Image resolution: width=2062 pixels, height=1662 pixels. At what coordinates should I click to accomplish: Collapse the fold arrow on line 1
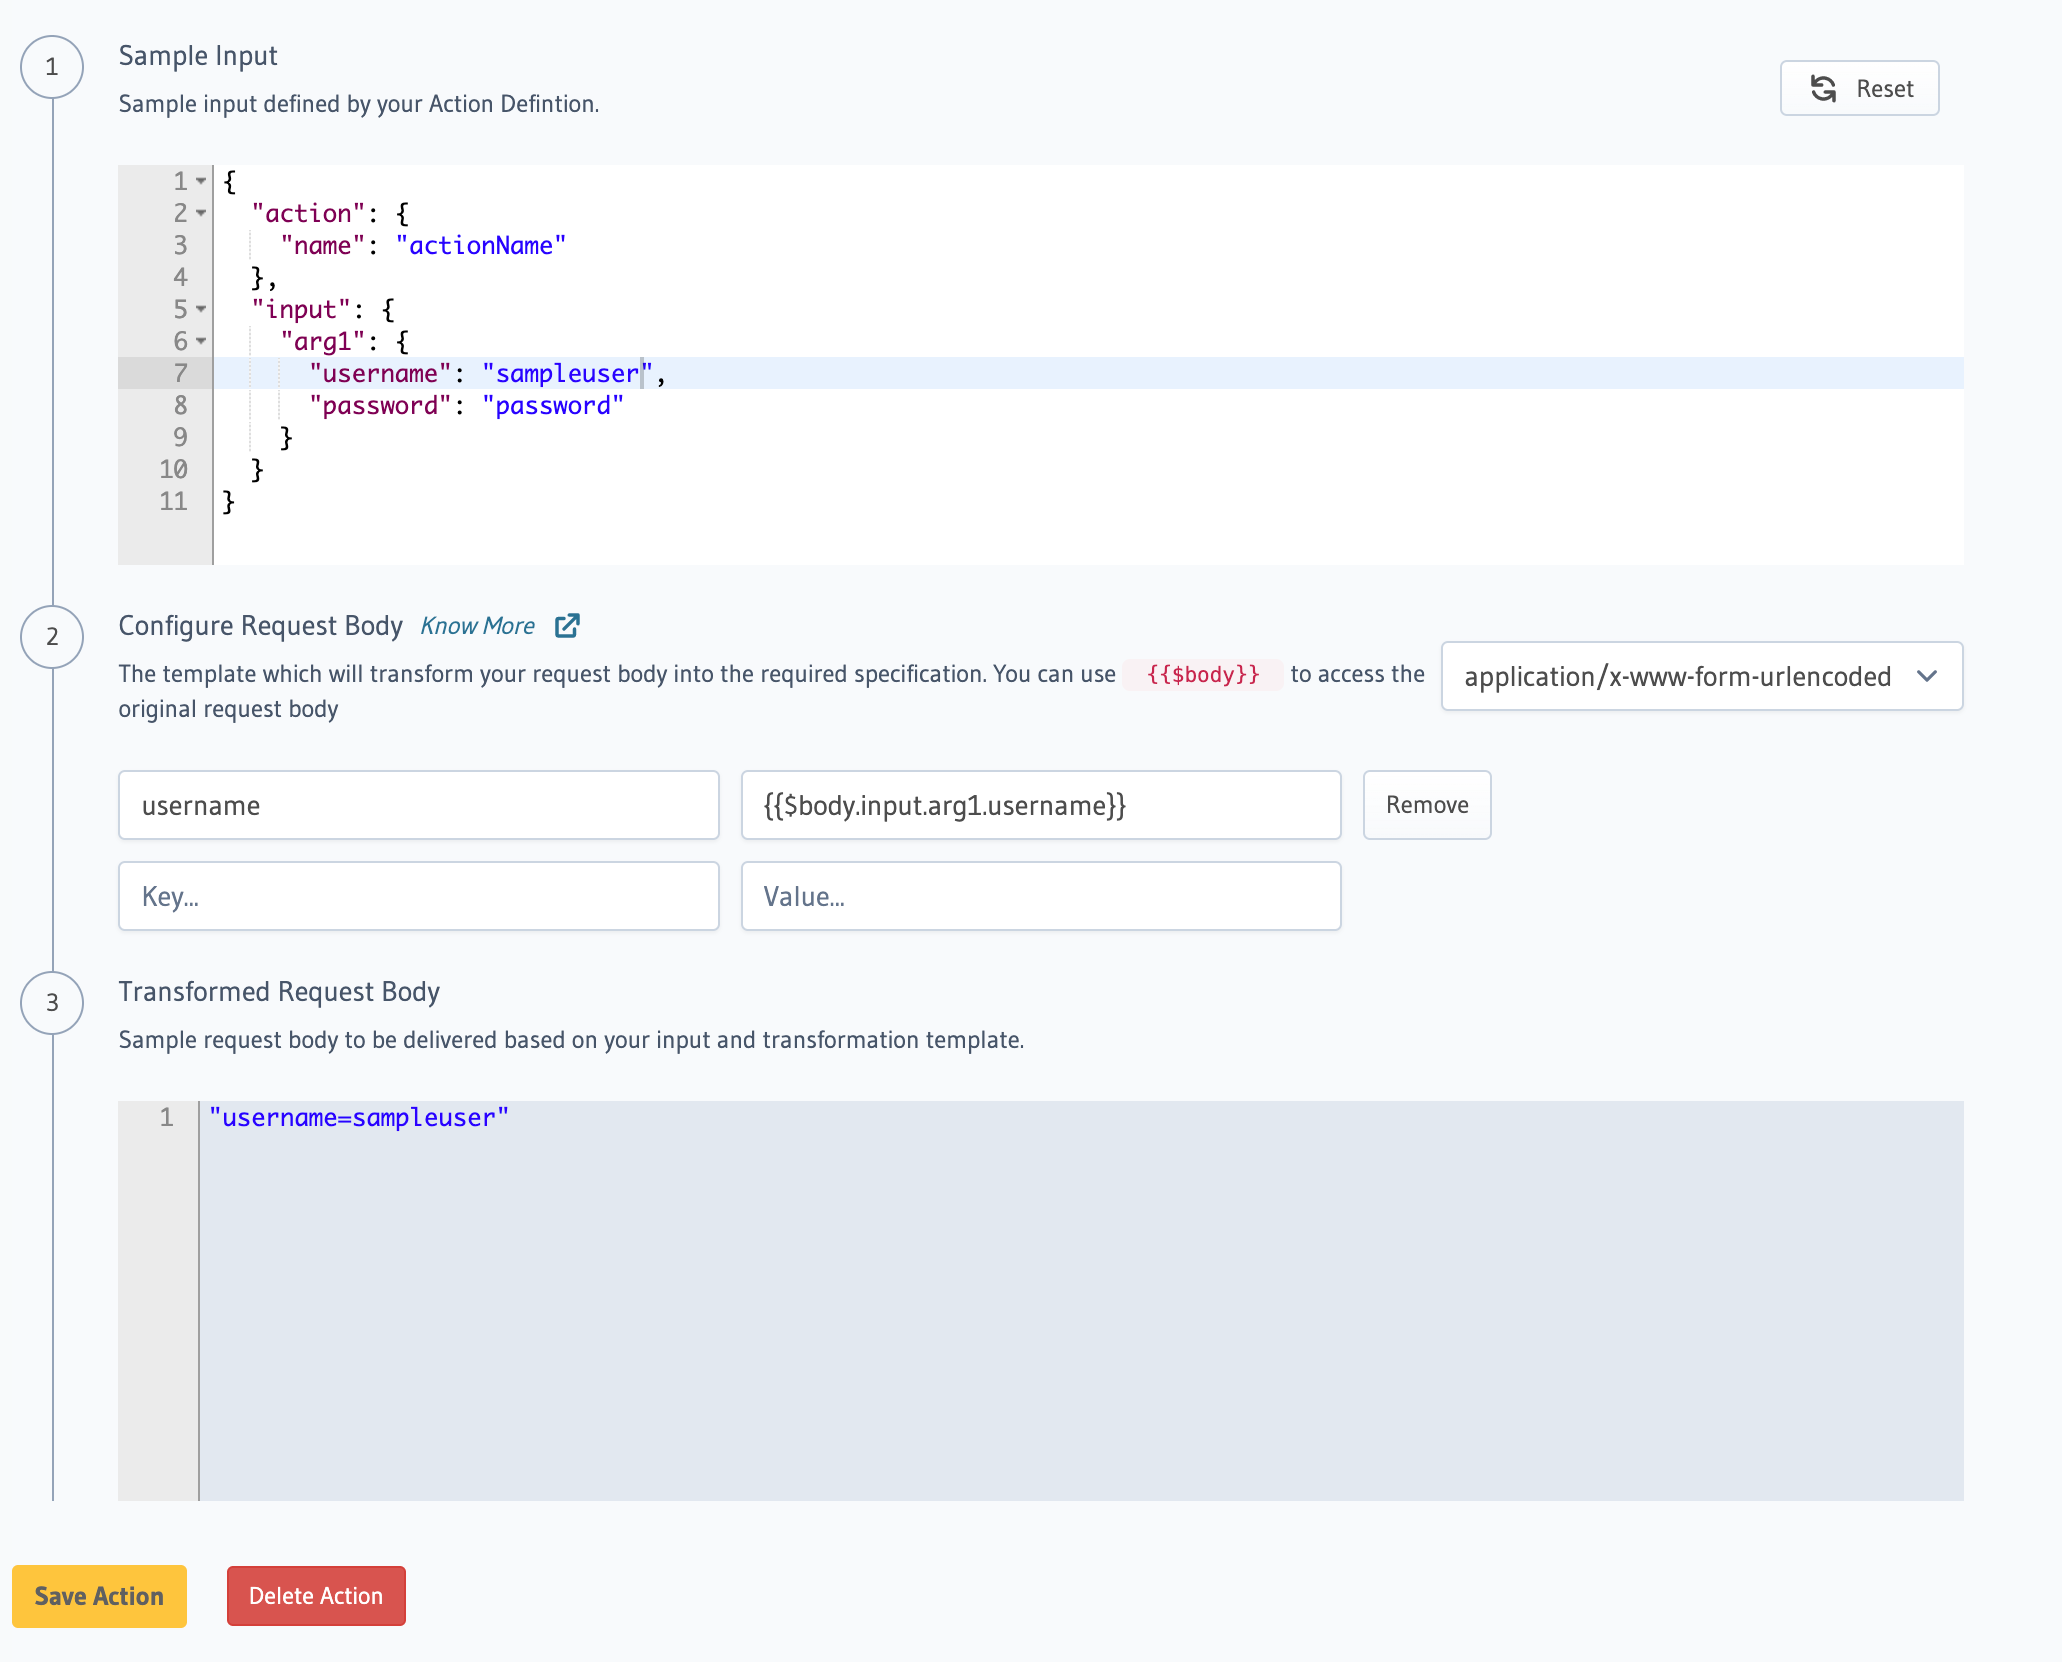[201, 181]
